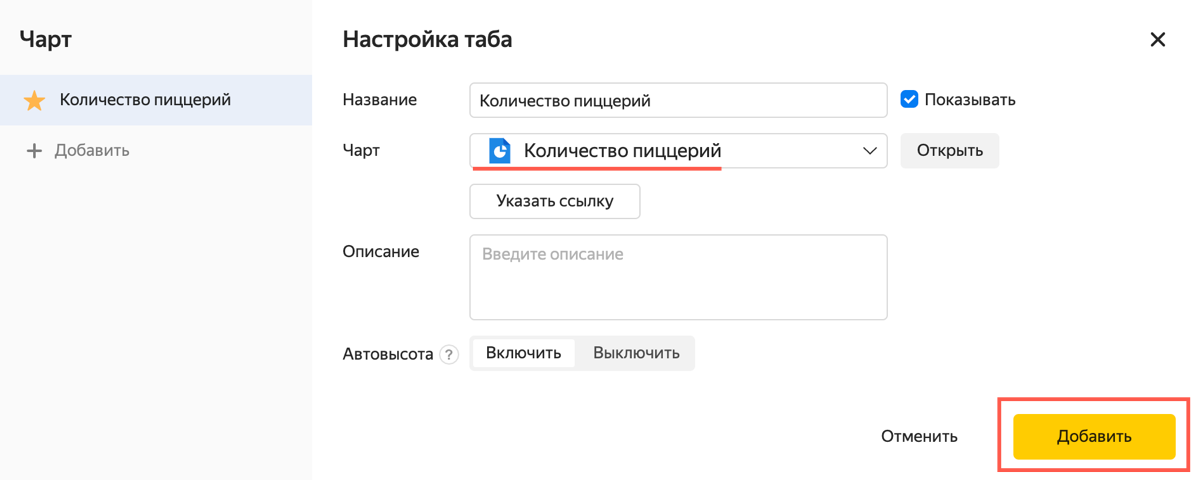Uncheck the Показывать checkbox

[909, 99]
